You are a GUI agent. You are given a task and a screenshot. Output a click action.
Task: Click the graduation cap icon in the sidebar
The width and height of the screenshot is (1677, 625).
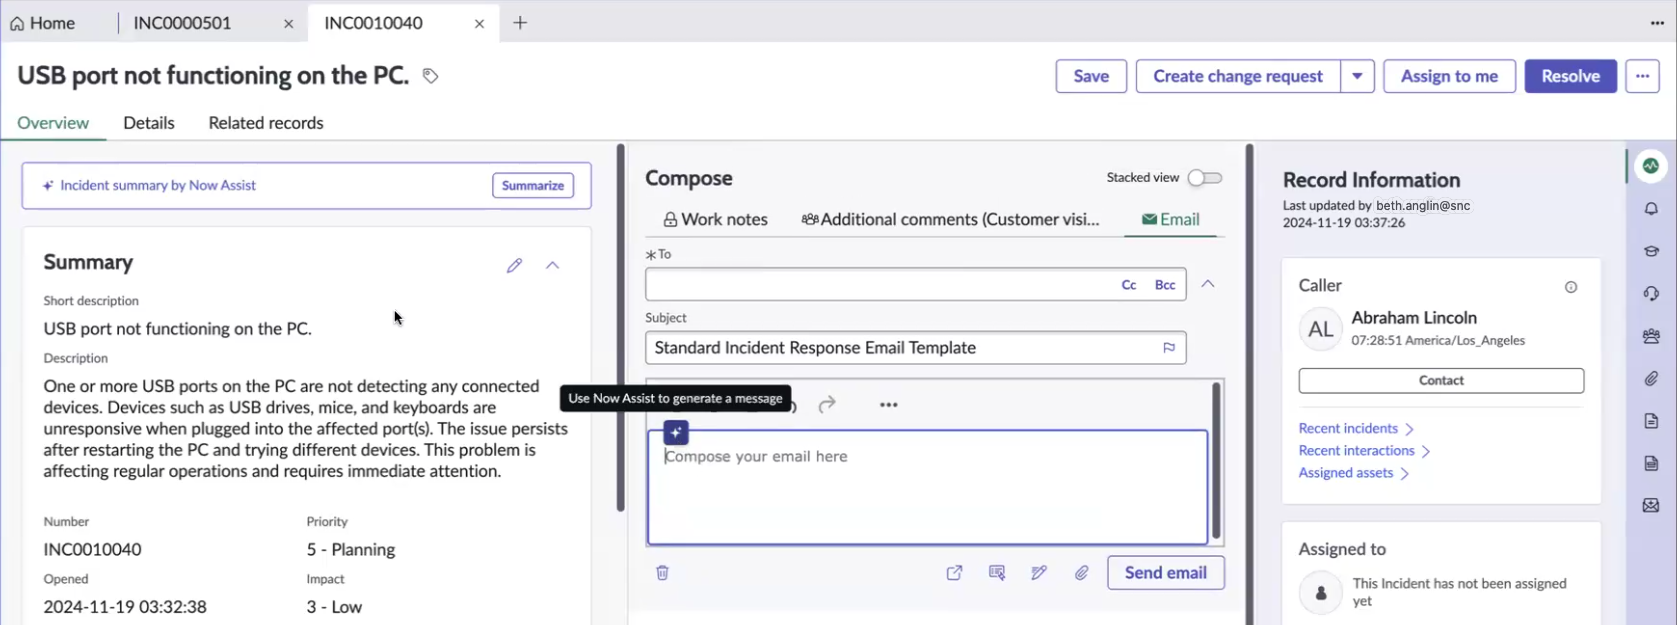point(1651,251)
